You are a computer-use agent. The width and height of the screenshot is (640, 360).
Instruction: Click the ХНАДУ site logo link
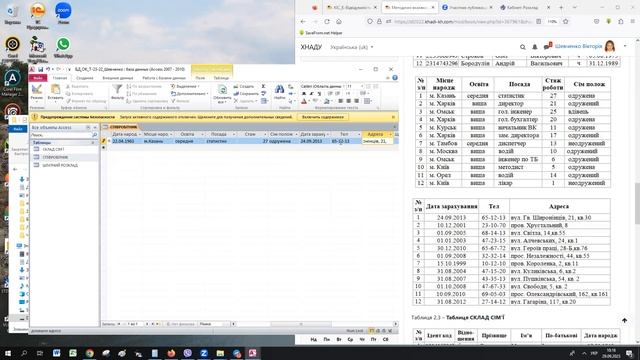[311, 47]
